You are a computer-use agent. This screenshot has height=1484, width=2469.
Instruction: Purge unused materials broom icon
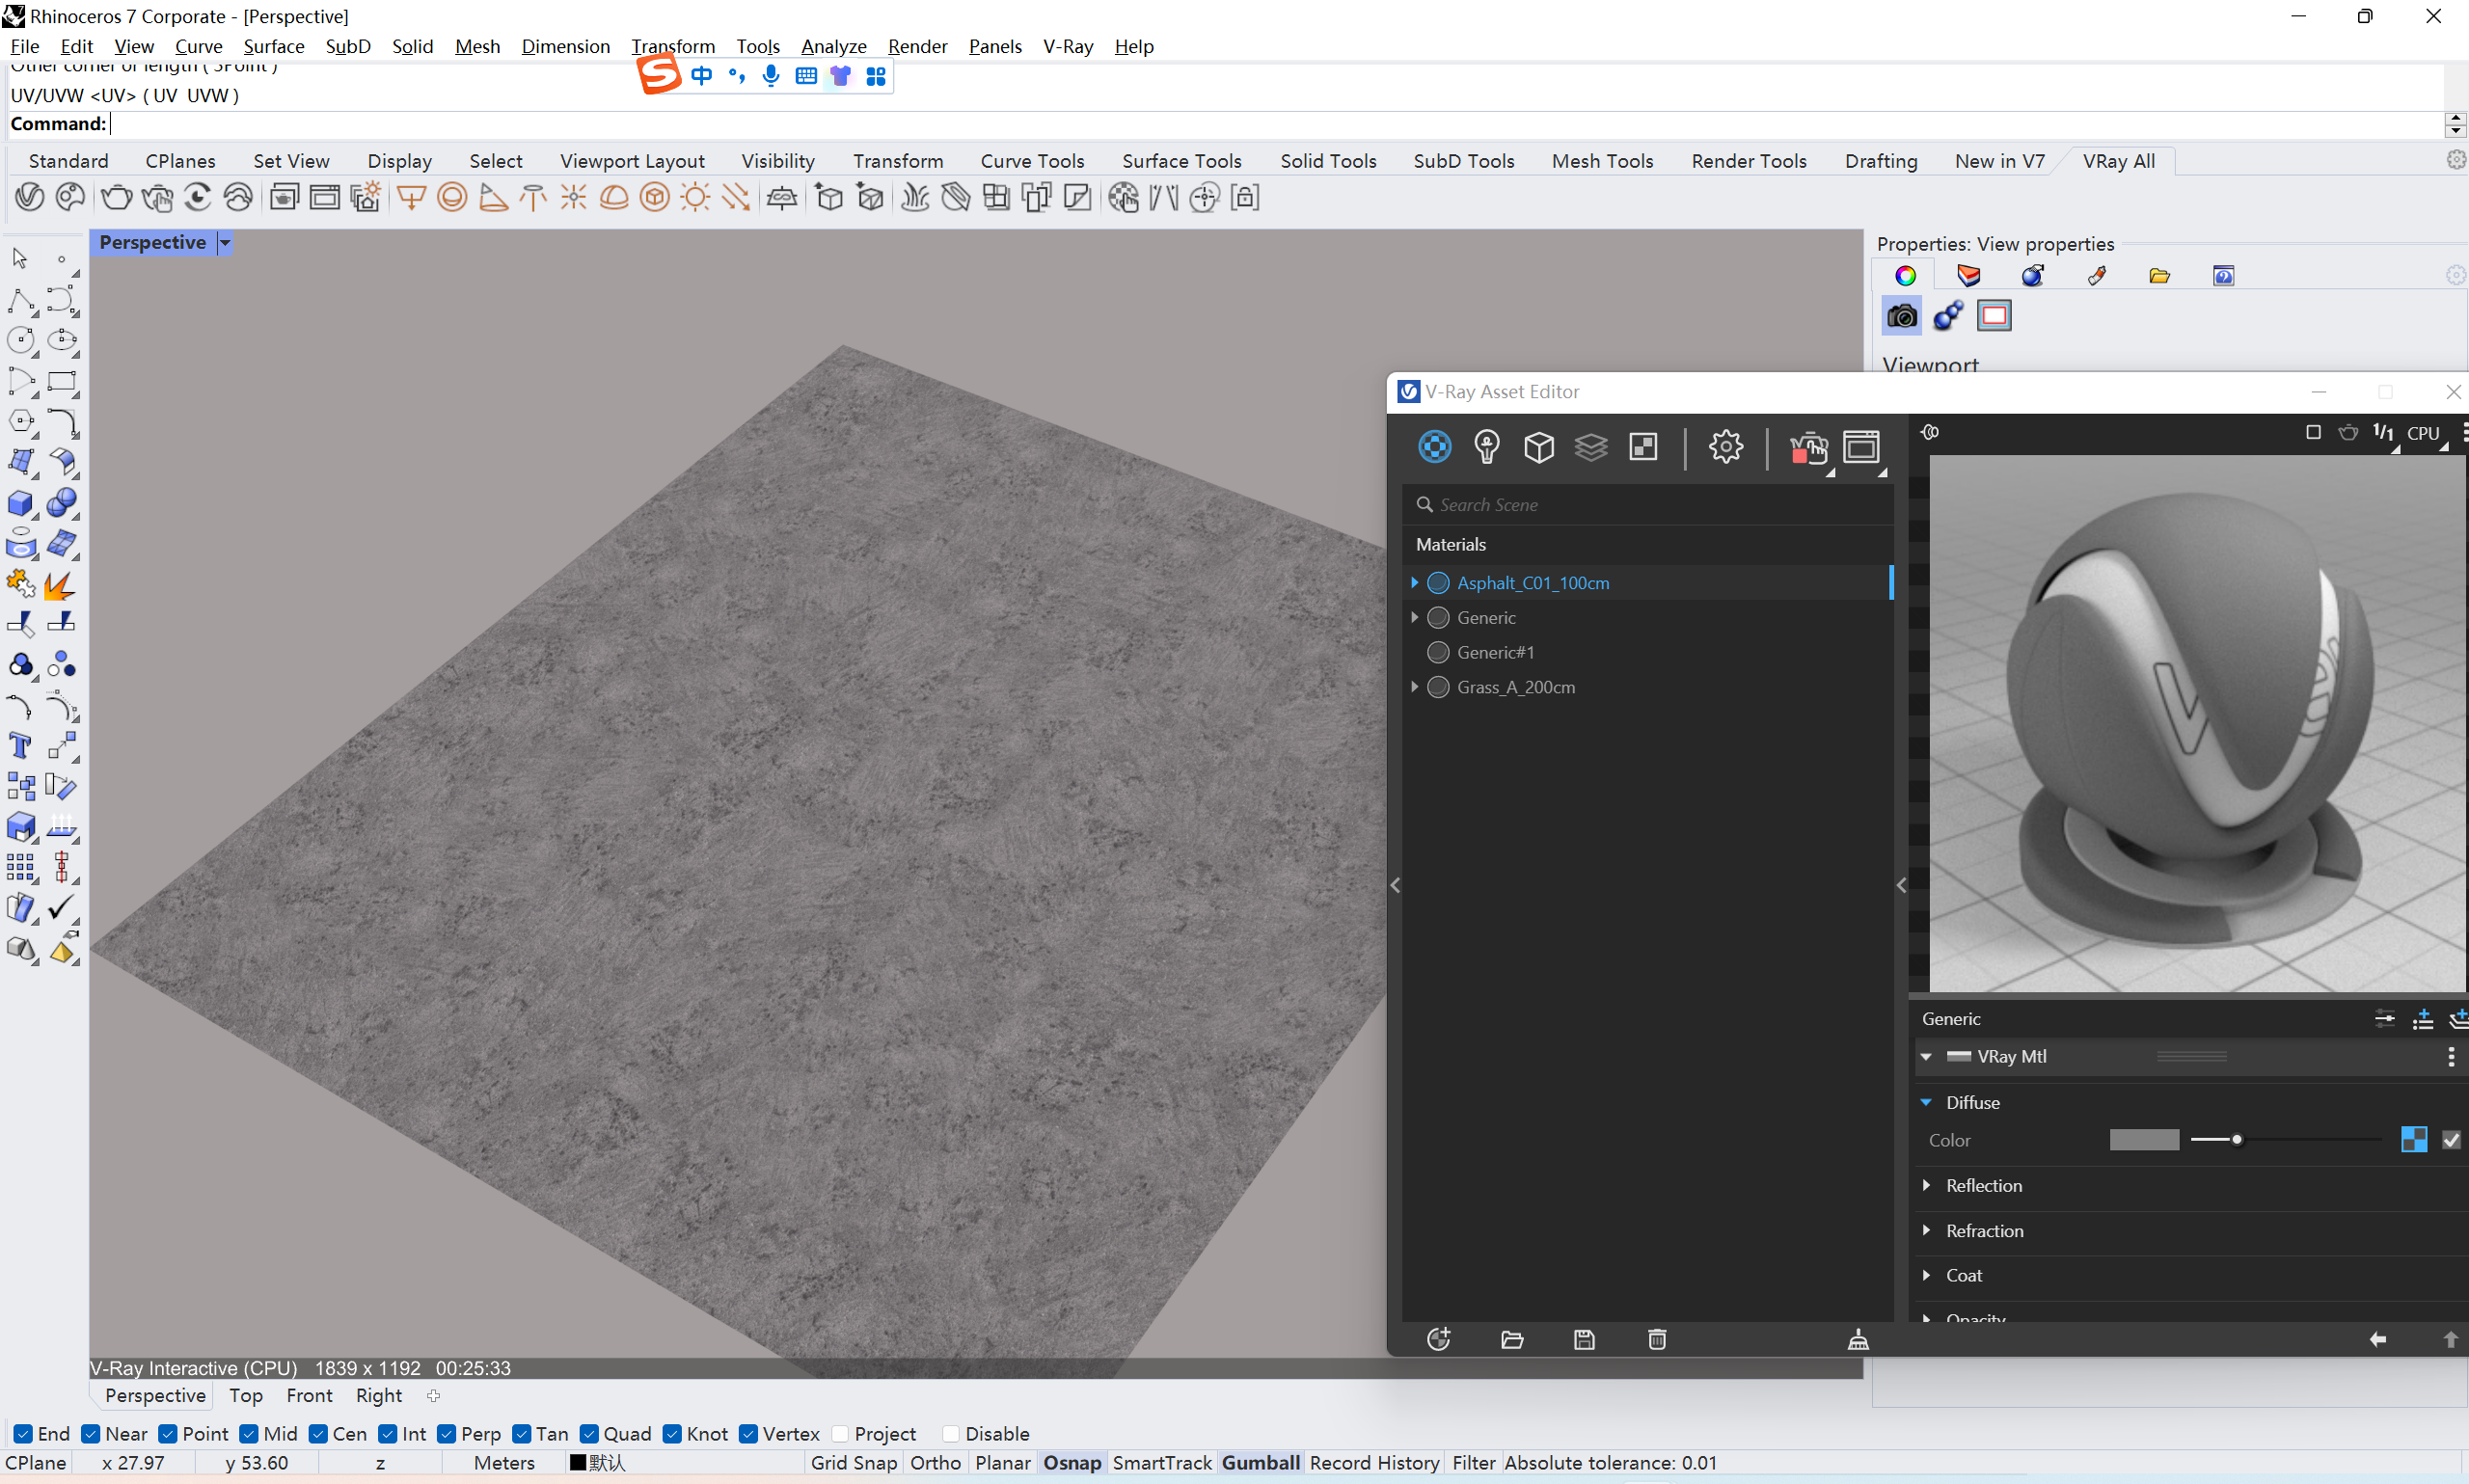click(x=1857, y=1339)
